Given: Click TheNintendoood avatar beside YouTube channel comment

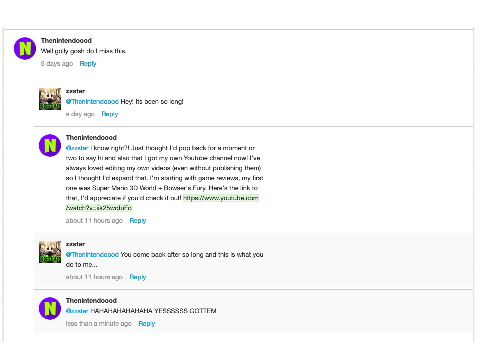Looking at the screenshot, I should [x=50, y=145].
